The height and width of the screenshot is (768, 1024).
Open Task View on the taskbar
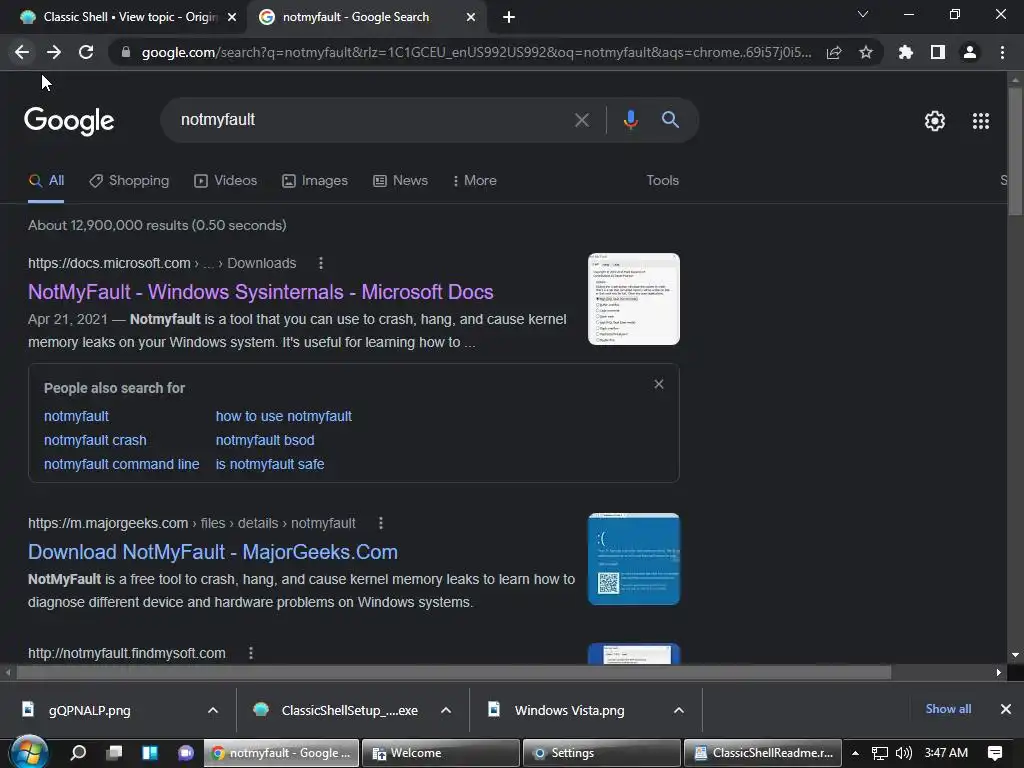[114, 753]
